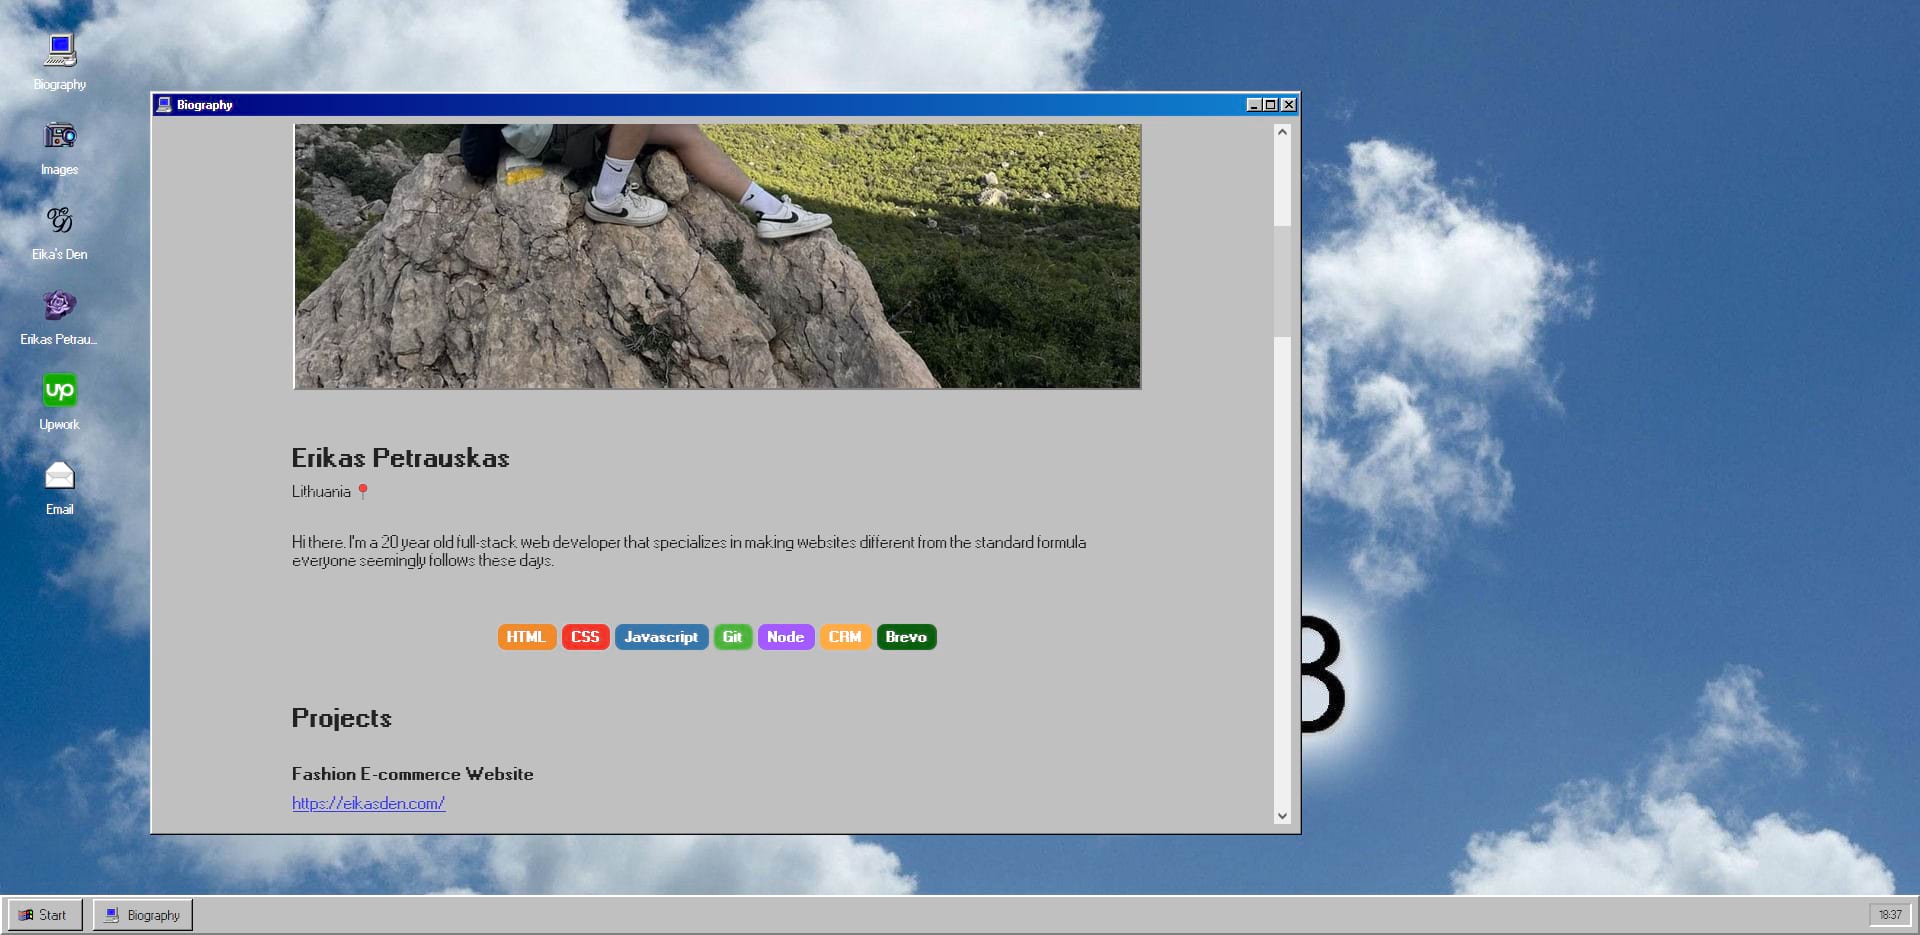
Task: Launch the Upwork desktop shortcut
Action: (x=60, y=391)
